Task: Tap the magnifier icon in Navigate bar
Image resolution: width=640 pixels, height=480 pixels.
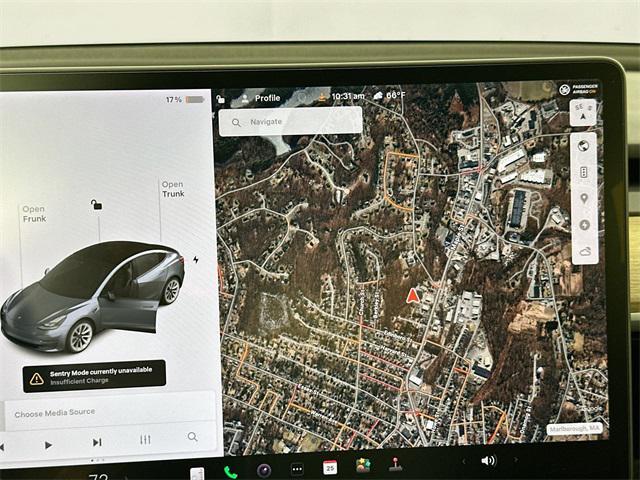Action: pyautogui.click(x=236, y=122)
